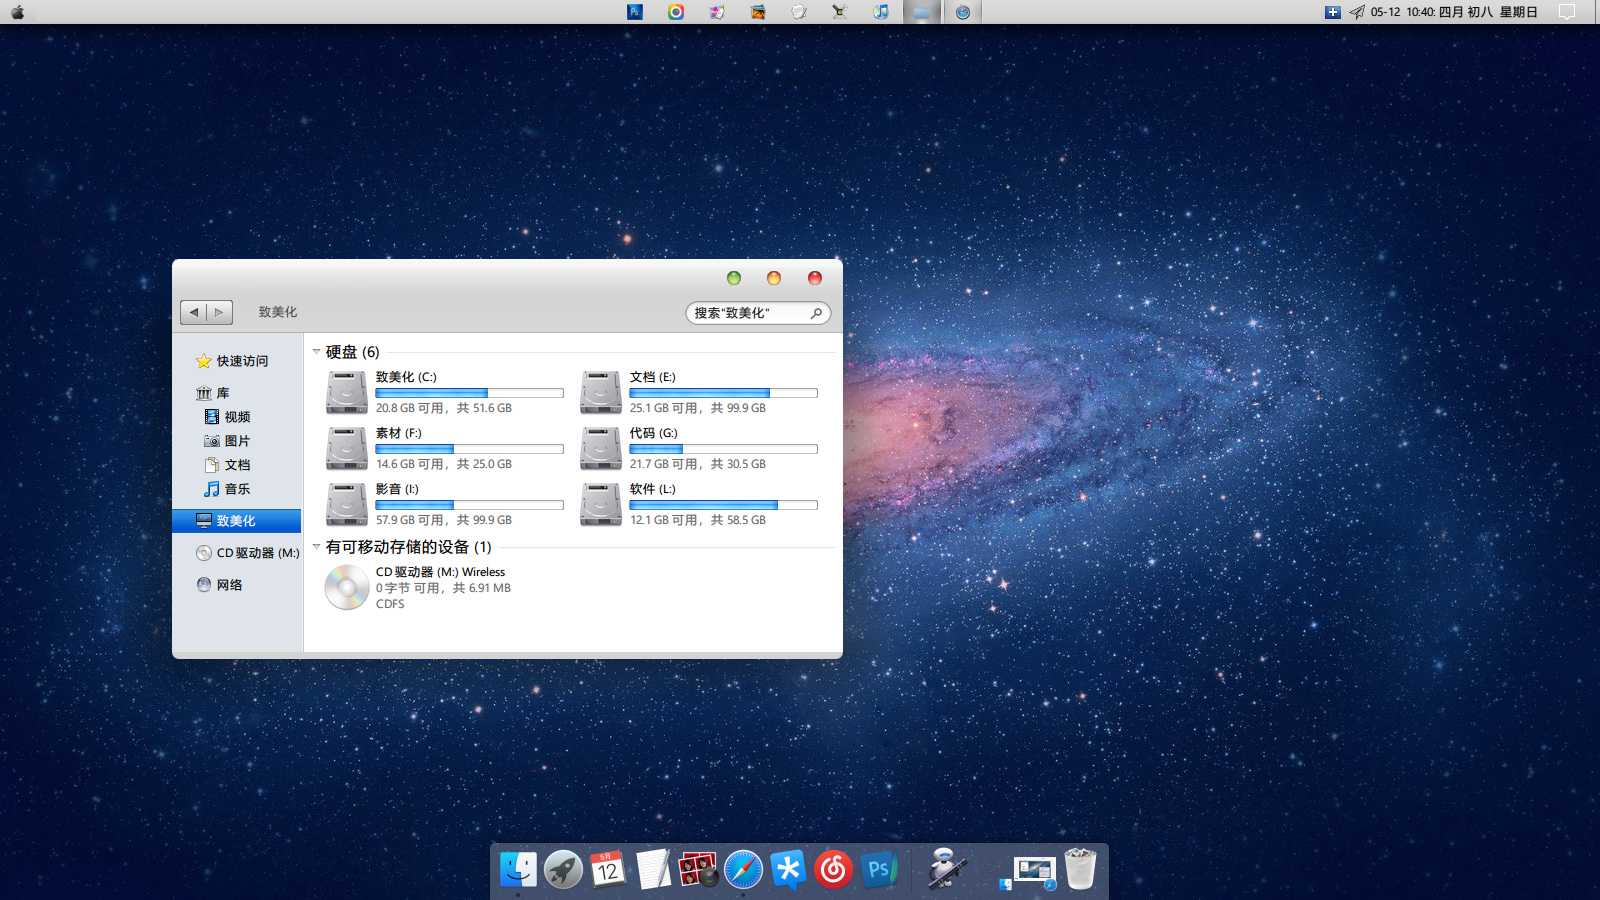The height and width of the screenshot is (900, 1600).
Task: Click the search box for 致美化
Action: (758, 313)
